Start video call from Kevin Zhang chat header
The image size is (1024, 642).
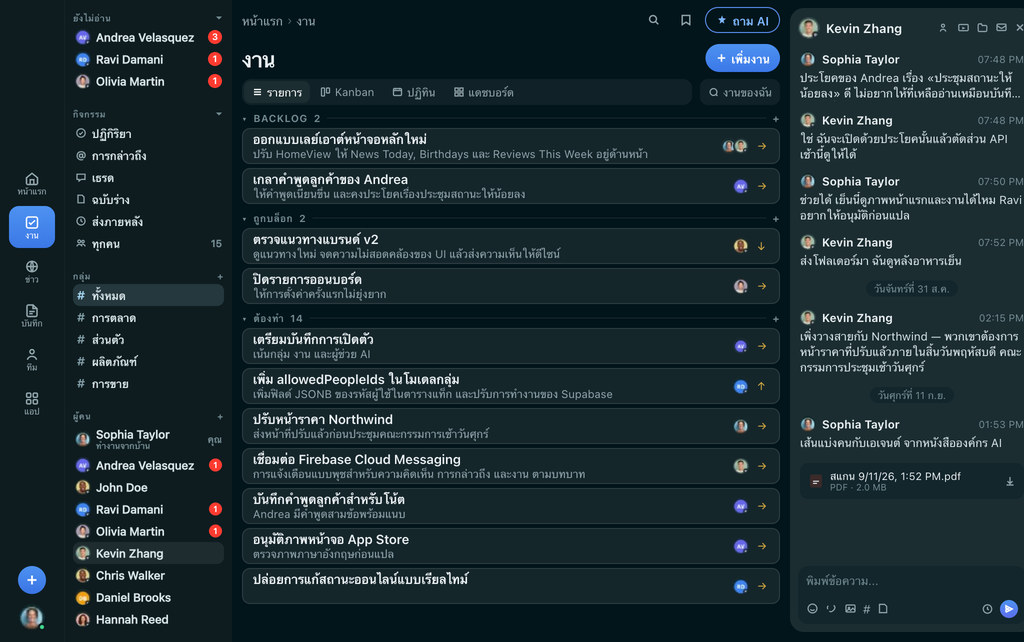click(x=963, y=28)
